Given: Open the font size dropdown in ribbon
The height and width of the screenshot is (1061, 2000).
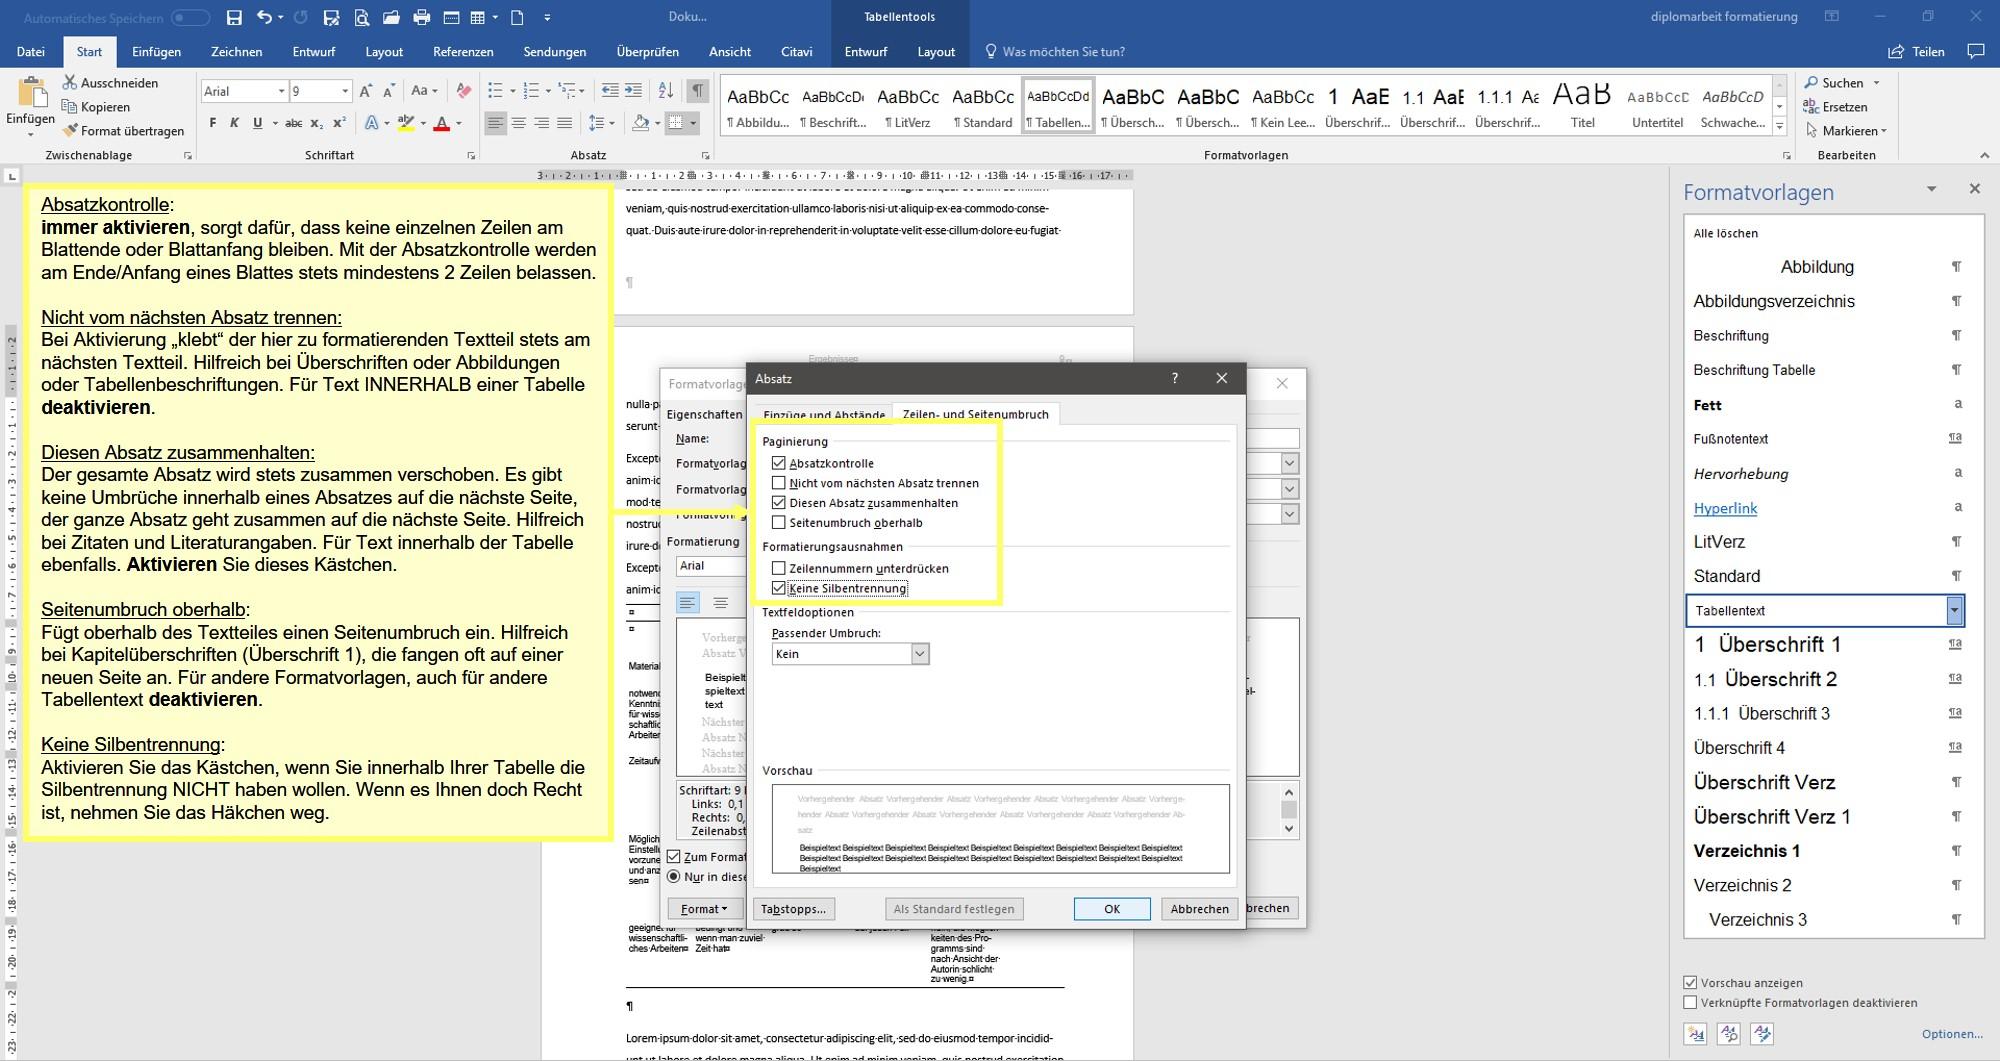Looking at the screenshot, I should [x=345, y=91].
